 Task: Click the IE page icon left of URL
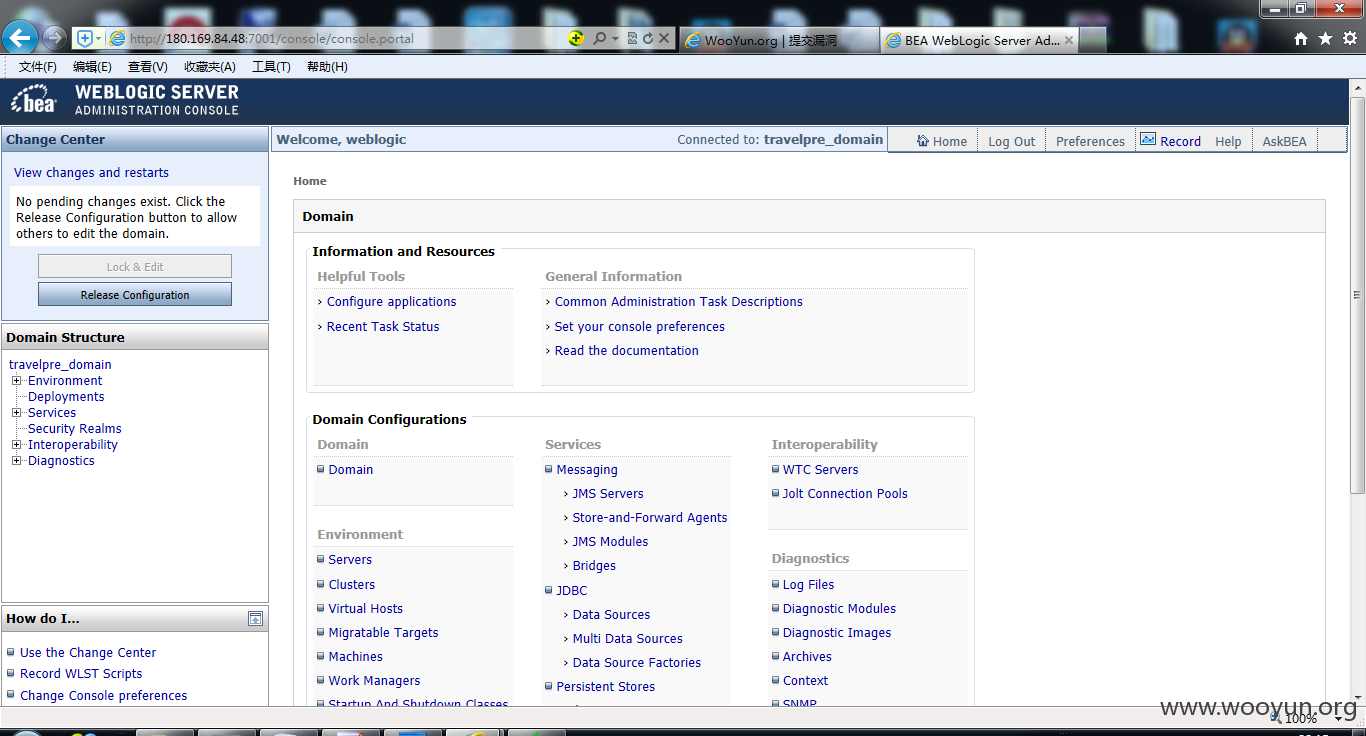[x=117, y=38]
